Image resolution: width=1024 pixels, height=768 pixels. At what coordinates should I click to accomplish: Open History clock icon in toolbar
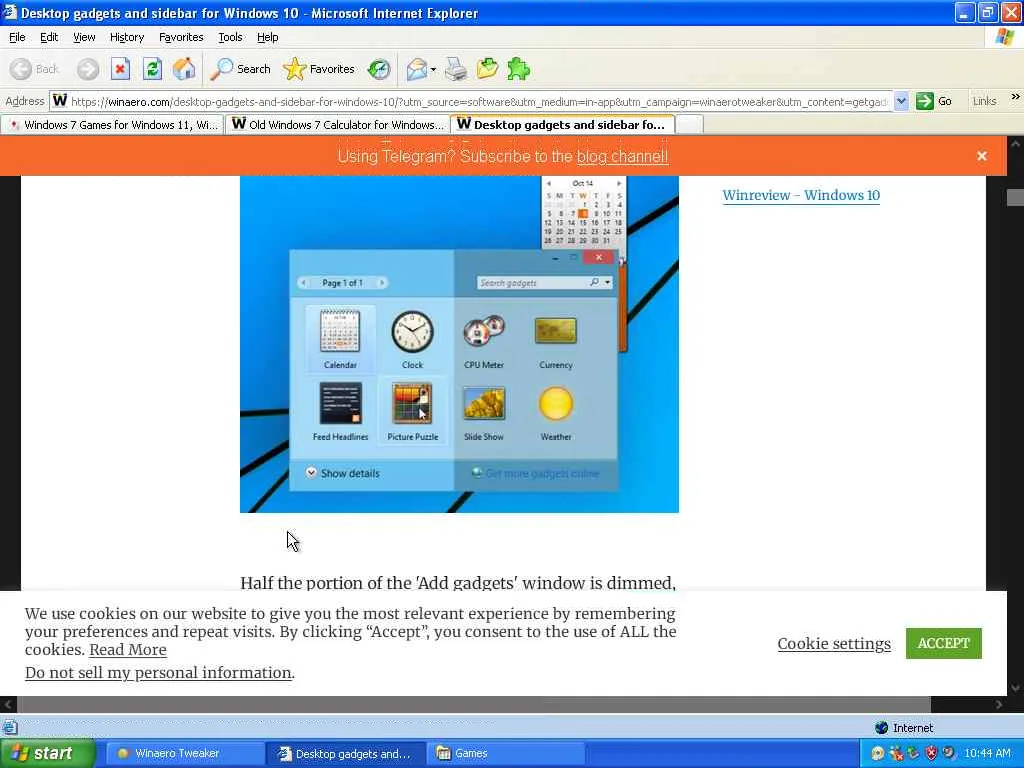point(379,69)
